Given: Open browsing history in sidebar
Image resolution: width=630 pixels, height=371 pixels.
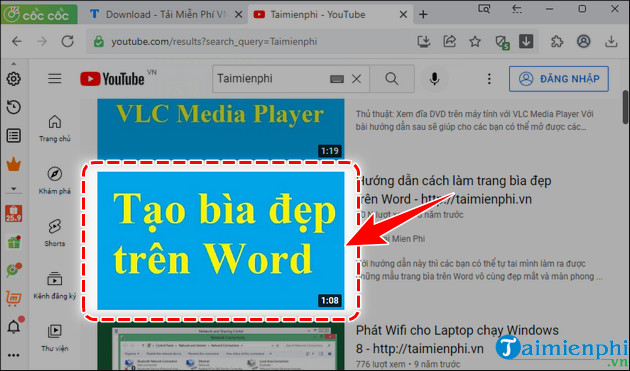Looking at the screenshot, I should (x=14, y=107).
